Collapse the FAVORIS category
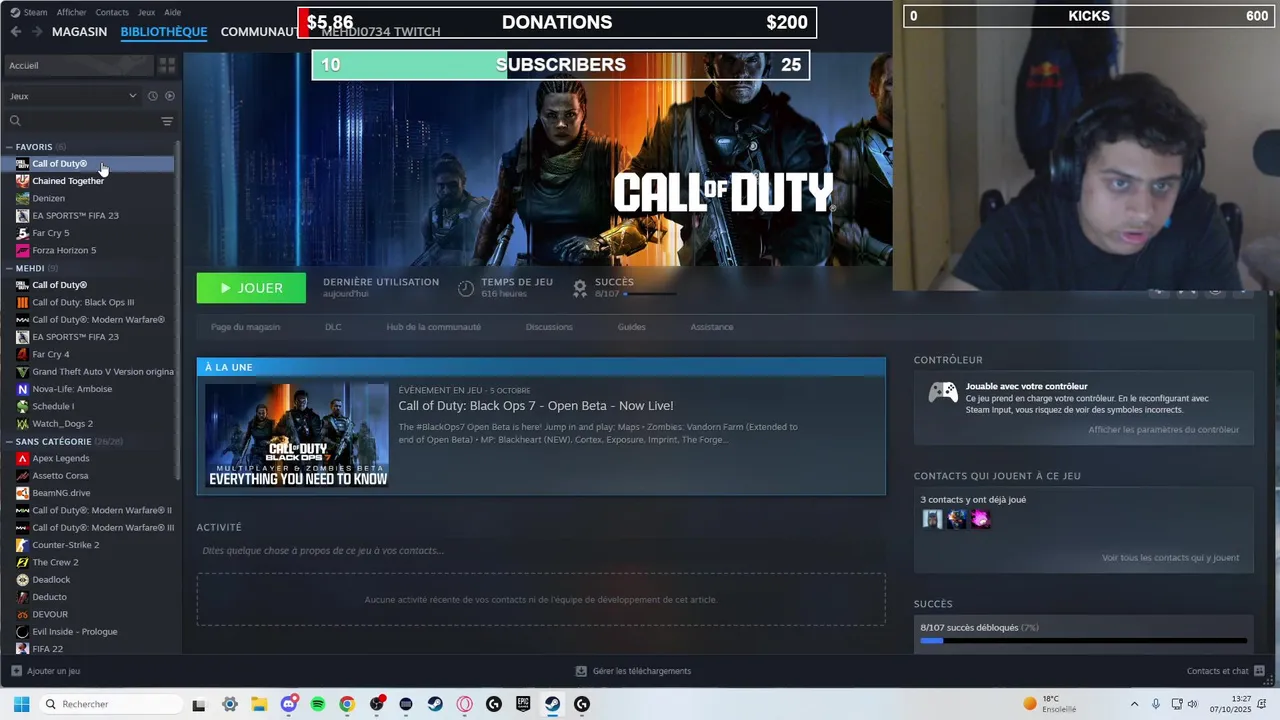 pyautogui.click(x=9, y=147)
